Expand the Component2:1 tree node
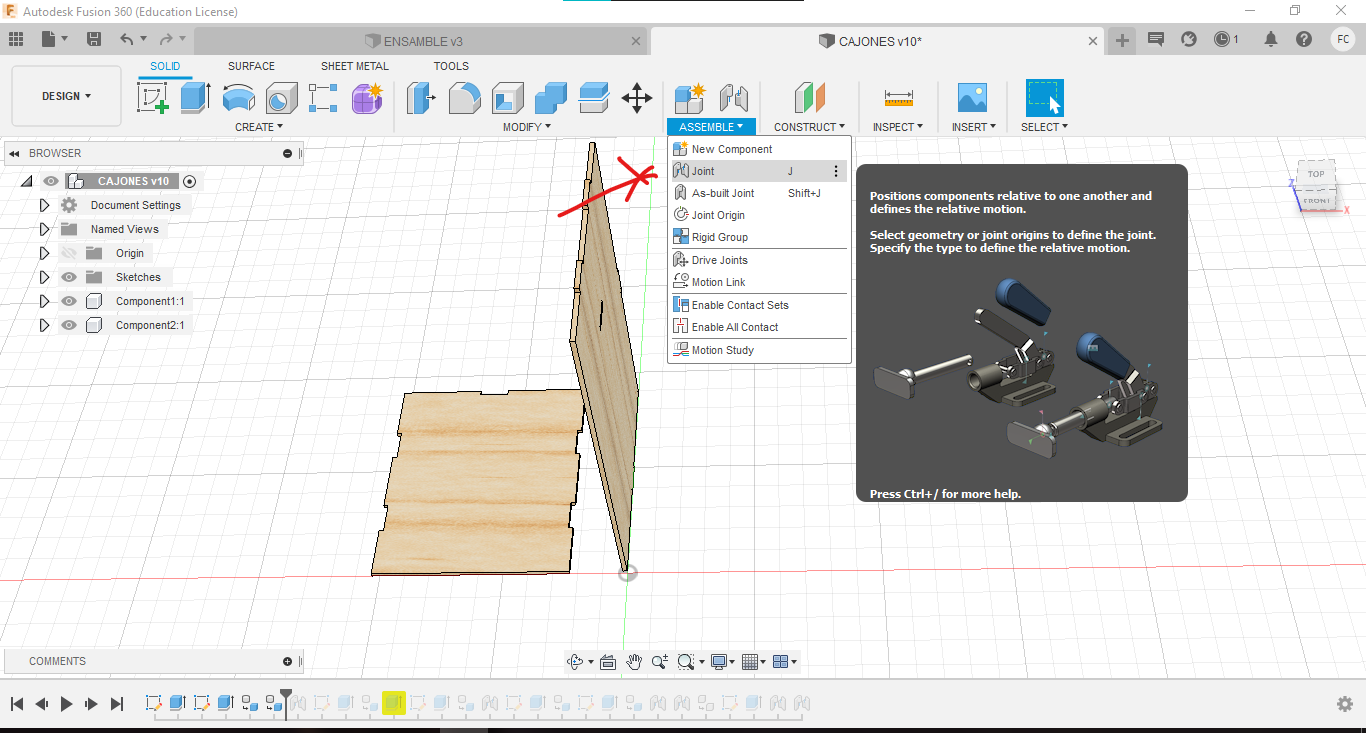This screenshot has width=1366, height=733. [x=44, y=325]
